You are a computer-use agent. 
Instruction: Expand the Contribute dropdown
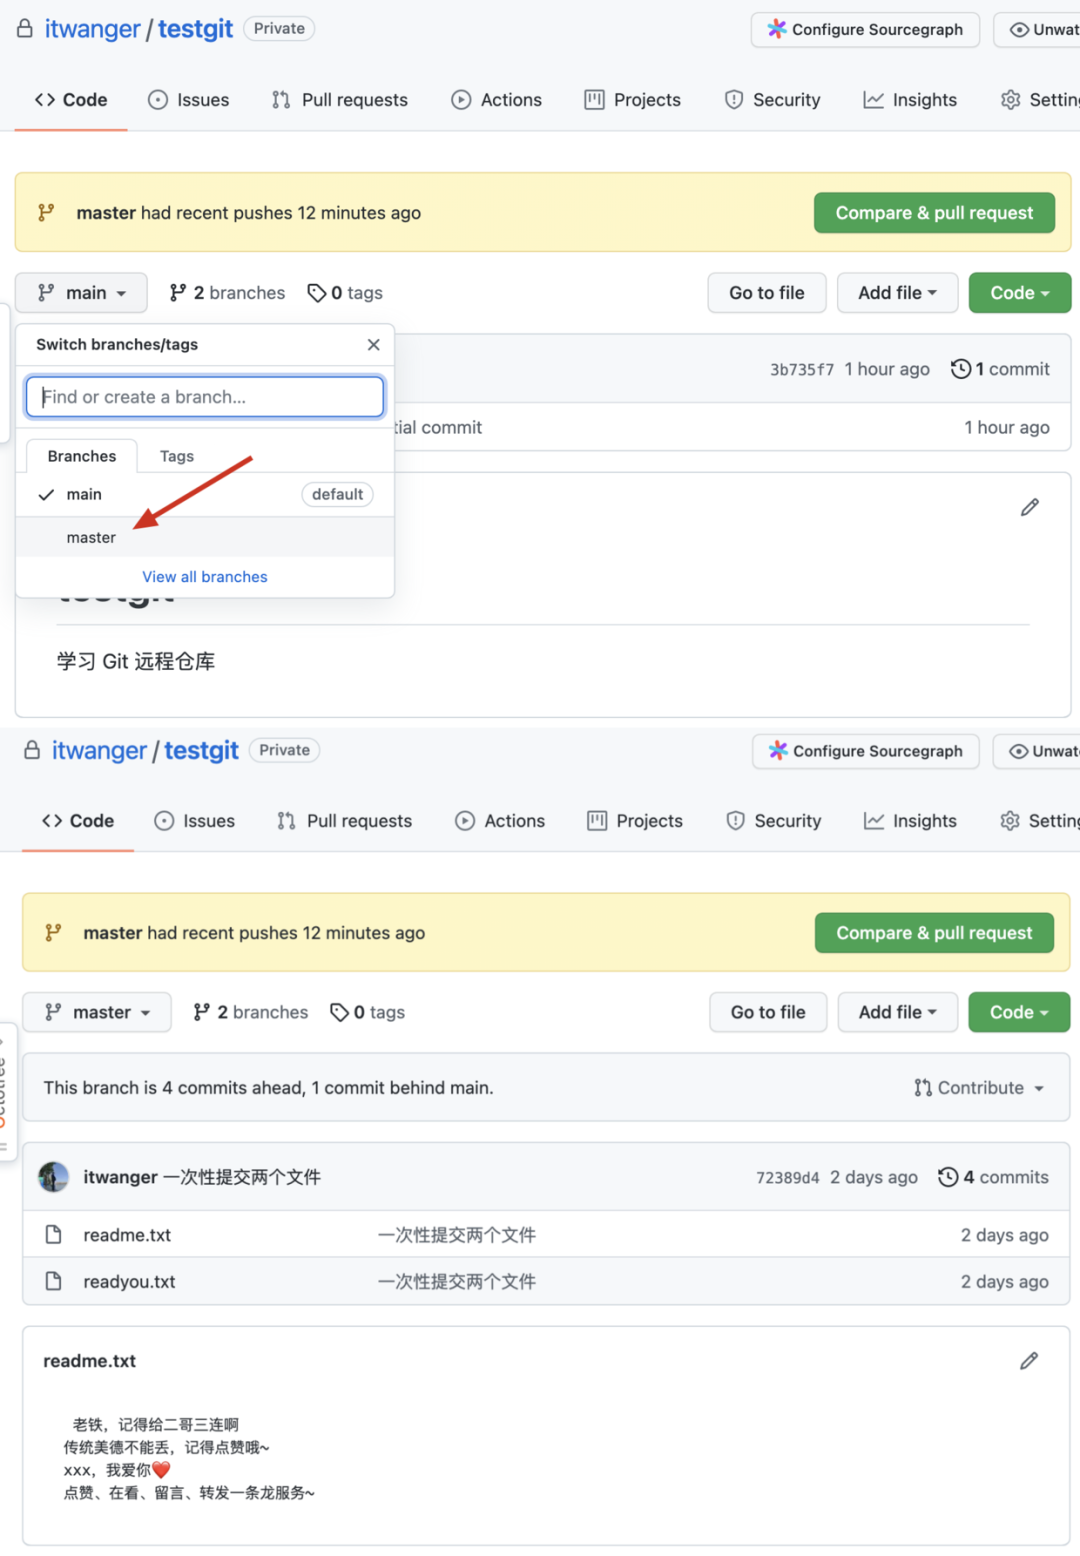(x=979, y=1087)
